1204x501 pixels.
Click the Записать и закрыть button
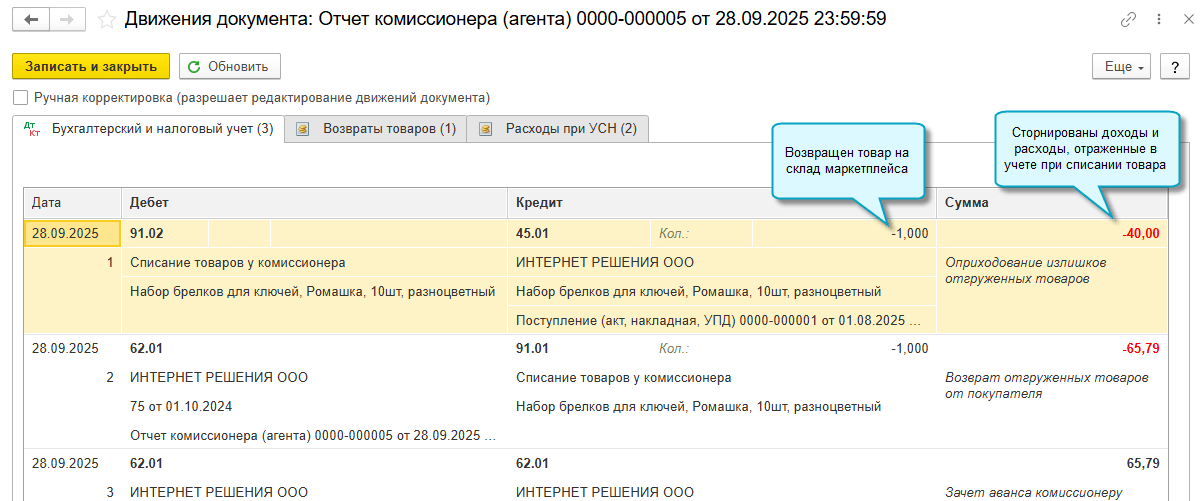coord(91,67)
